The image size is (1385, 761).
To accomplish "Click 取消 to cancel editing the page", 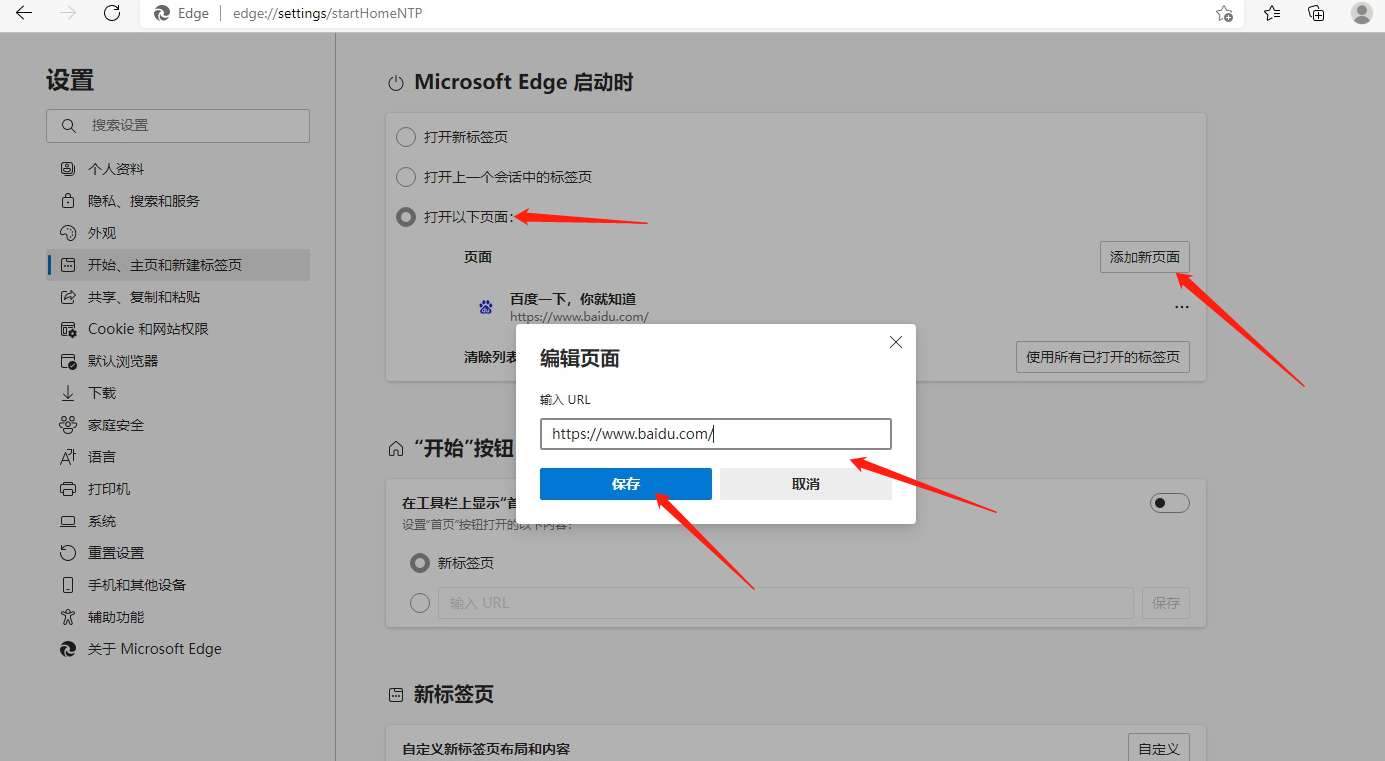I will (x=806, y=484).
